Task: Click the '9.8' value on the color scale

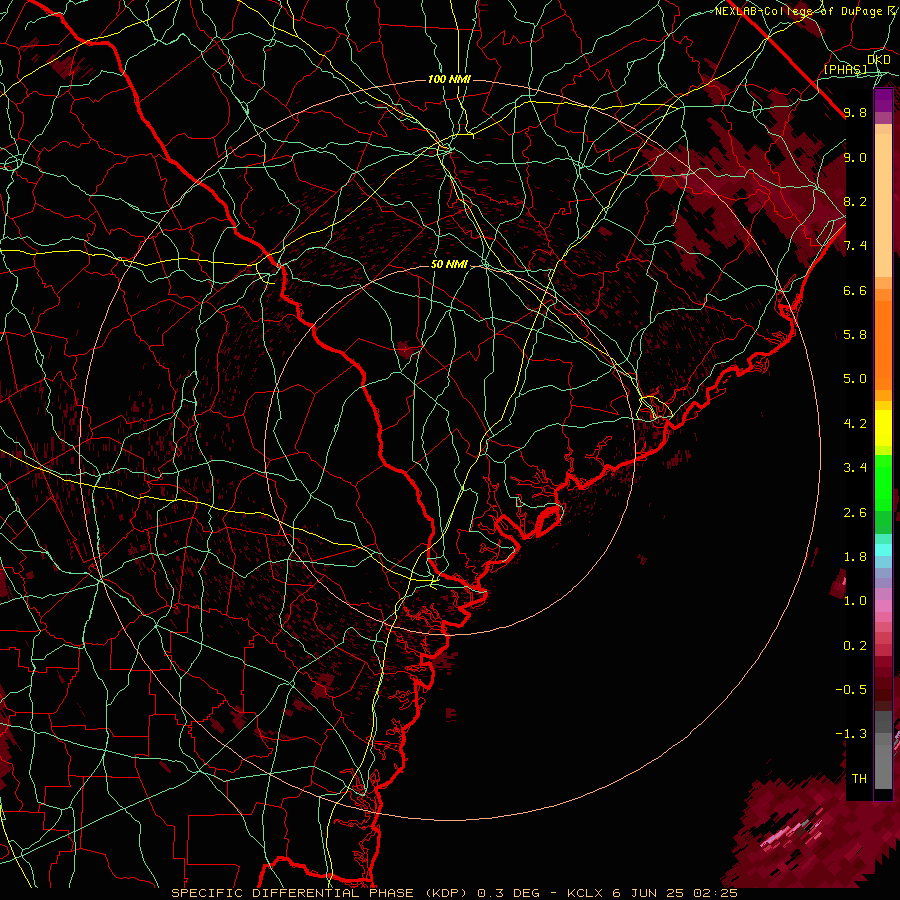Action: (x=855, y=112)
